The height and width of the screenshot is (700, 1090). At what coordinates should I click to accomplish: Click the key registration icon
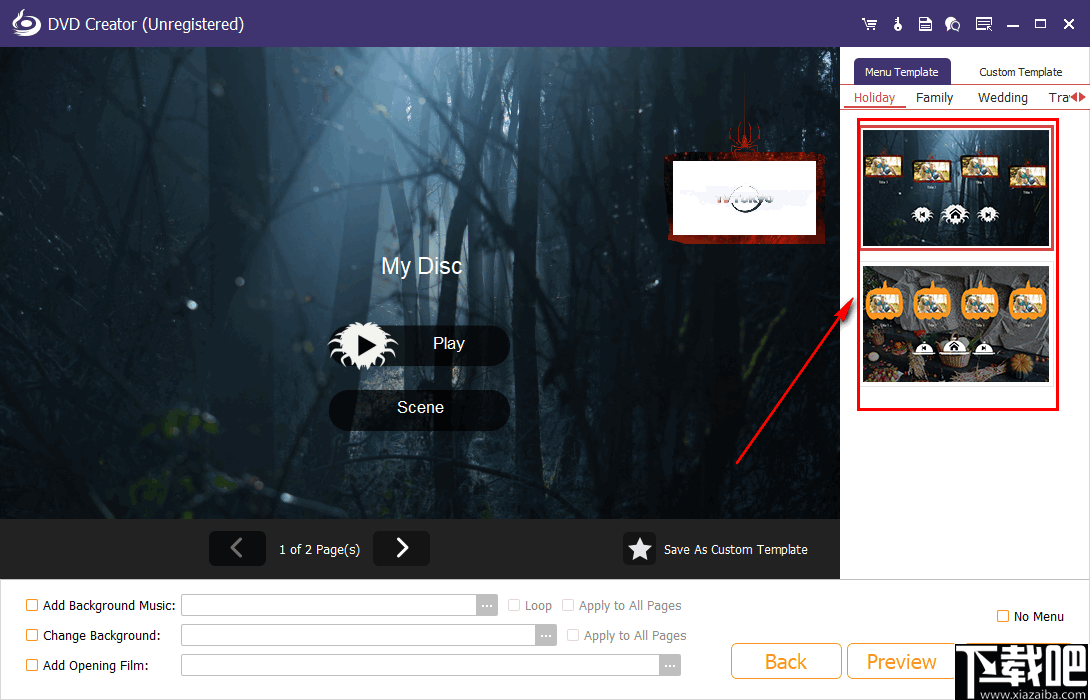tap(897, 23)
